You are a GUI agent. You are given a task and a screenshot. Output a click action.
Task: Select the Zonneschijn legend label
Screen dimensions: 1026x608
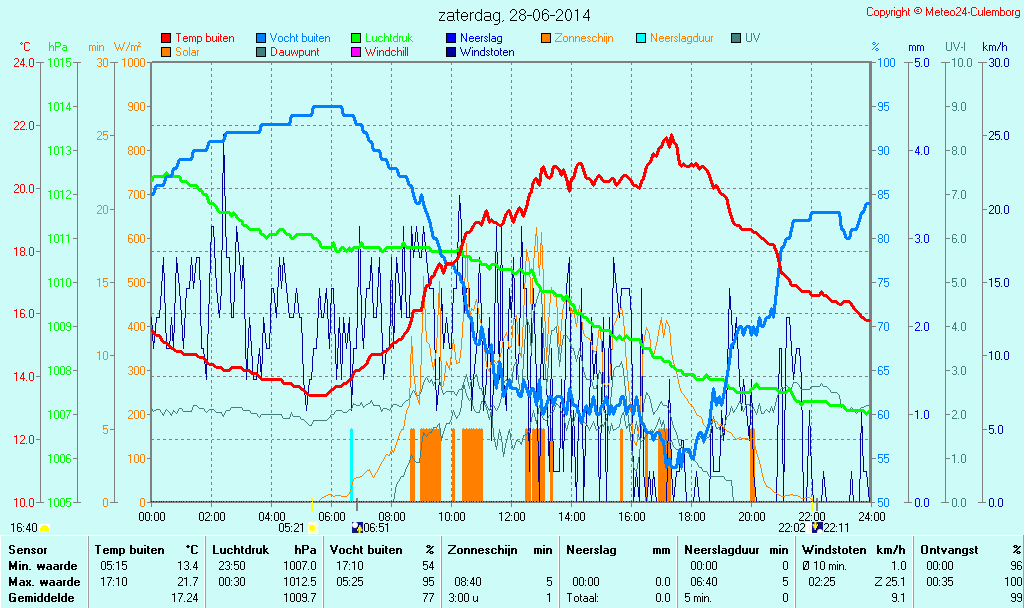click(x=583, y=38)
